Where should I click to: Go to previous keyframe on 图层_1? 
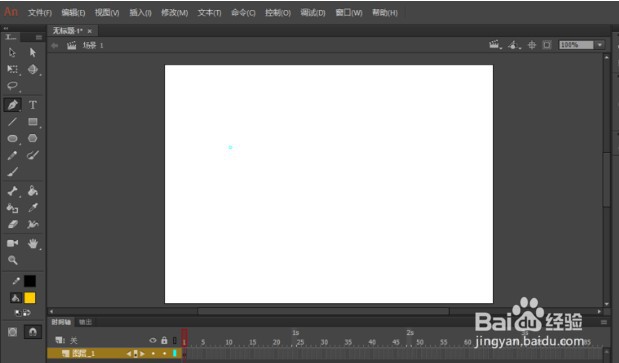[x=129, y=354]
